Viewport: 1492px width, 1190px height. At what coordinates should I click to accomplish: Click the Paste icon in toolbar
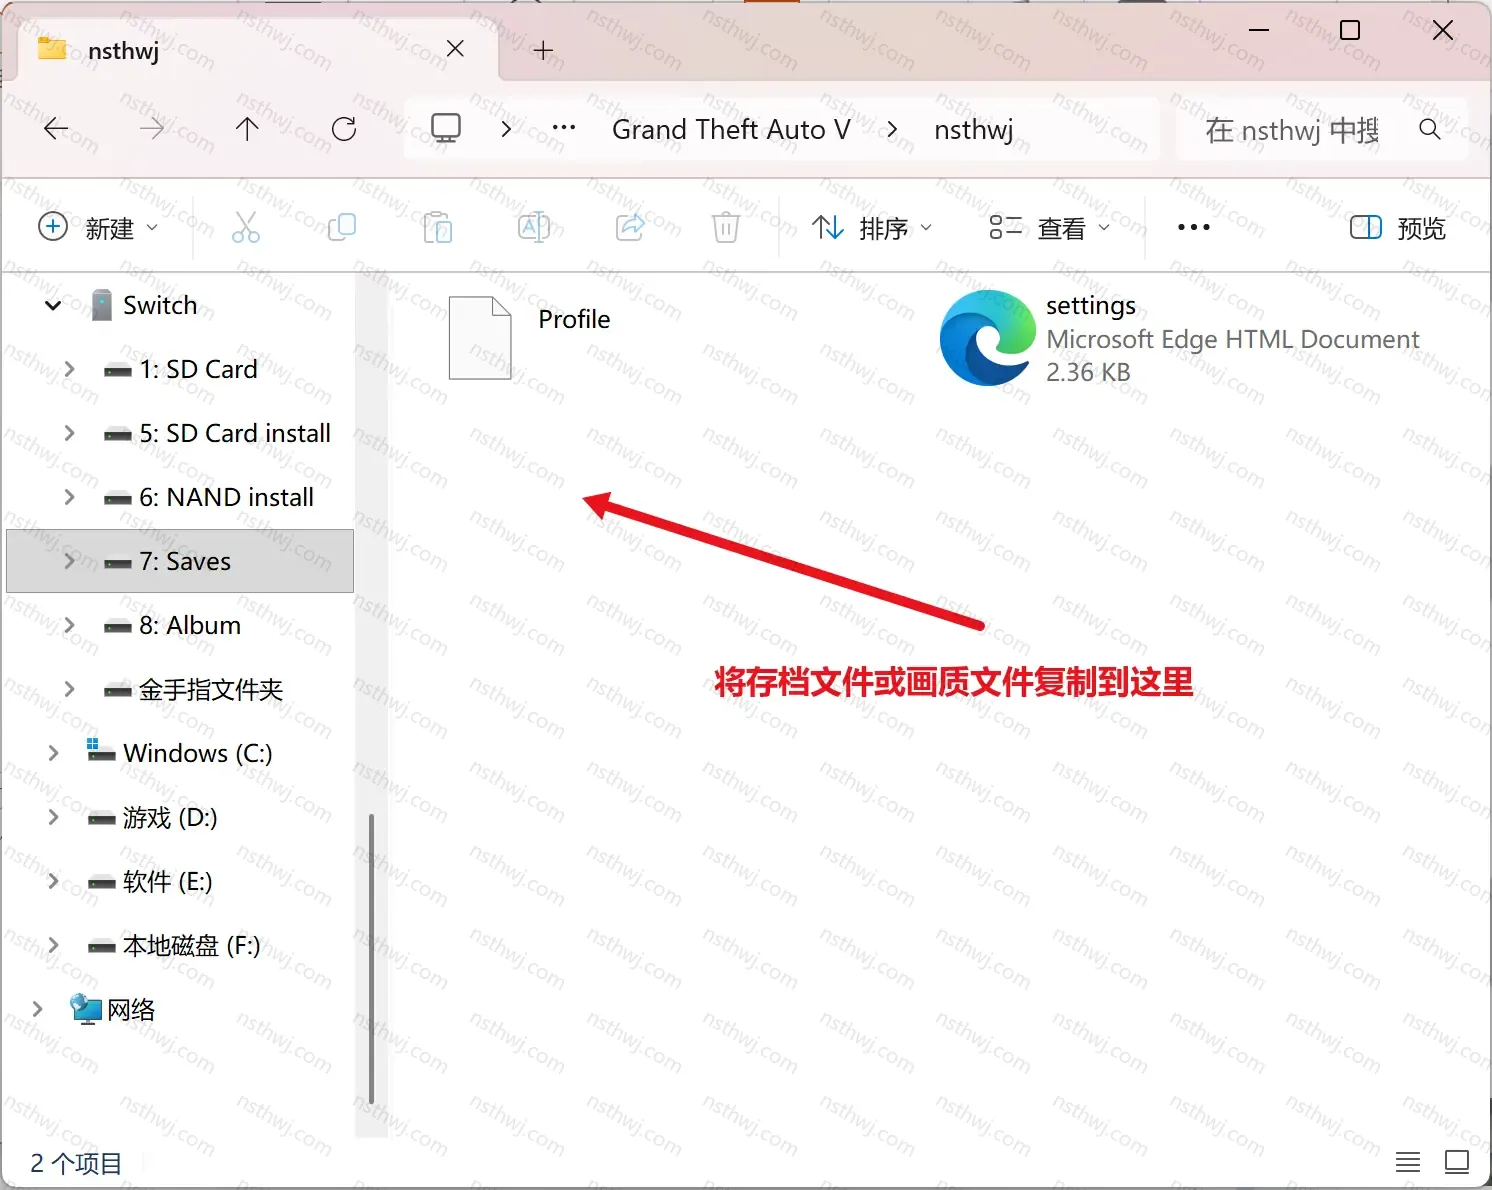click(x=438, y=228)
